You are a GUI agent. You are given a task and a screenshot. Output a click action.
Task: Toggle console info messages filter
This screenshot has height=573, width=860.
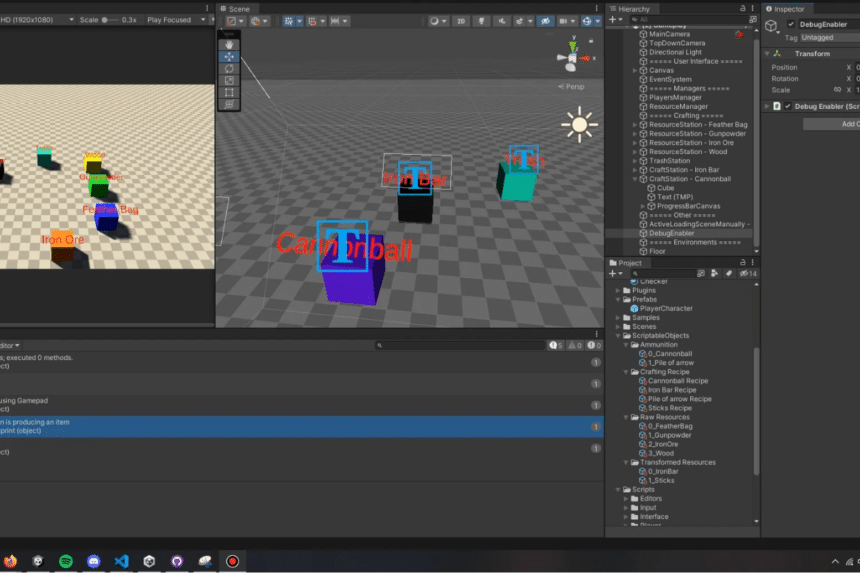tap(556, 345)
